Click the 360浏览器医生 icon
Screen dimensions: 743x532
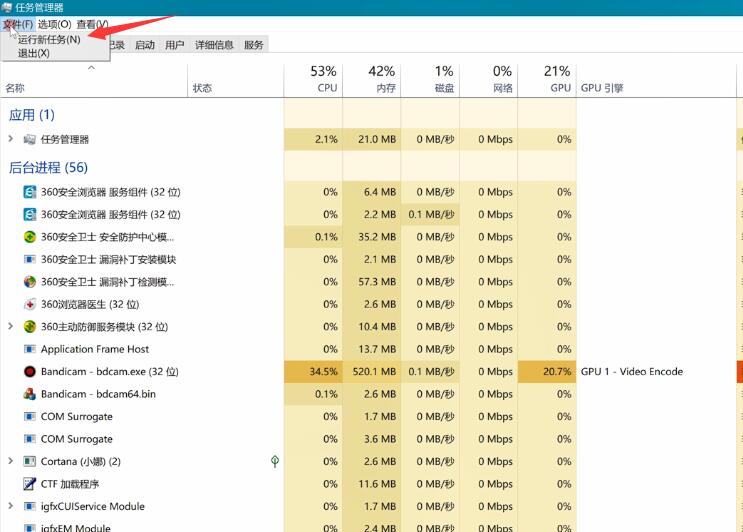29,304
